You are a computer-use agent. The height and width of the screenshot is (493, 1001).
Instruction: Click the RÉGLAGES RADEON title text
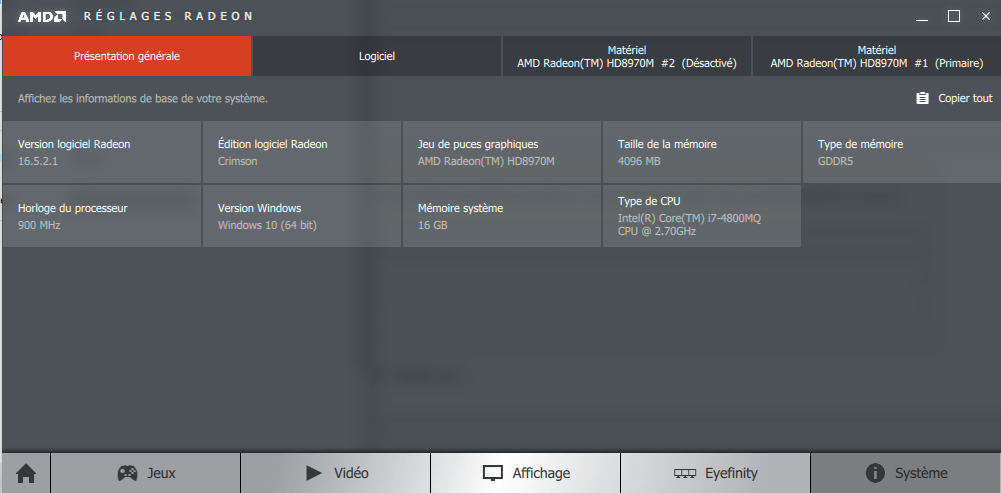(169, 17)
